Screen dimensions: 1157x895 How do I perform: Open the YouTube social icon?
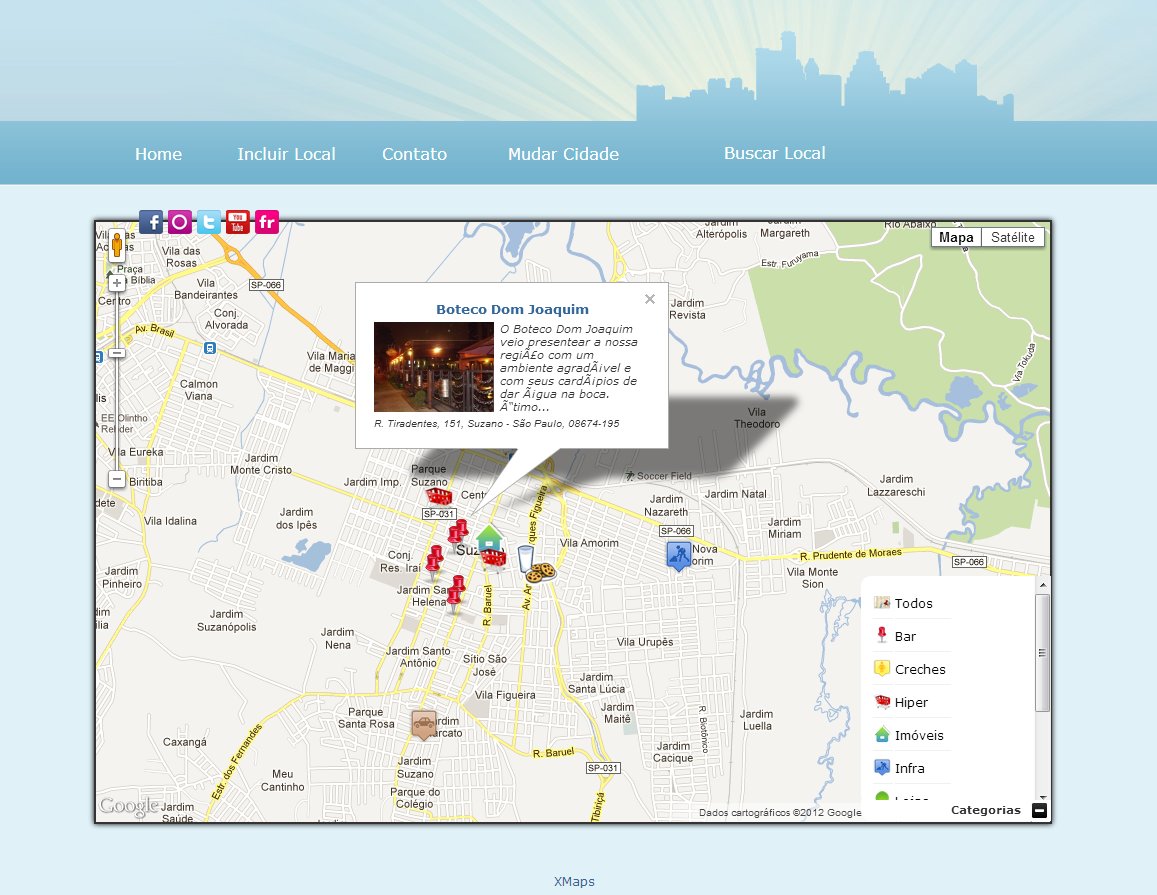click(x=238, y=221)
